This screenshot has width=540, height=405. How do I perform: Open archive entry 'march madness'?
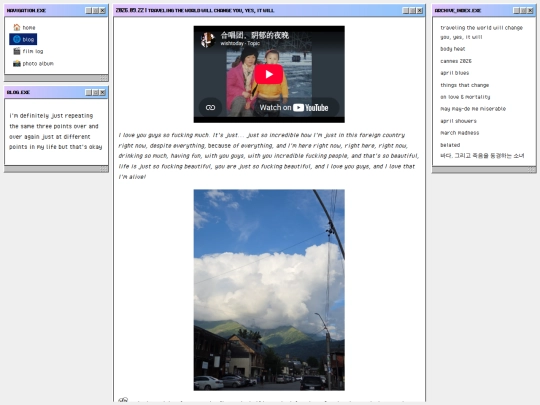pos(459,133)
